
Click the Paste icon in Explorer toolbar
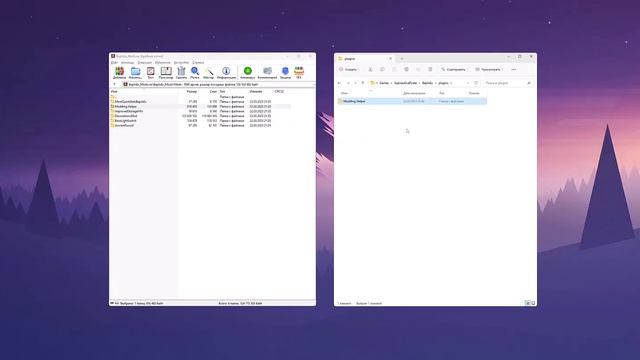point(394,69)
